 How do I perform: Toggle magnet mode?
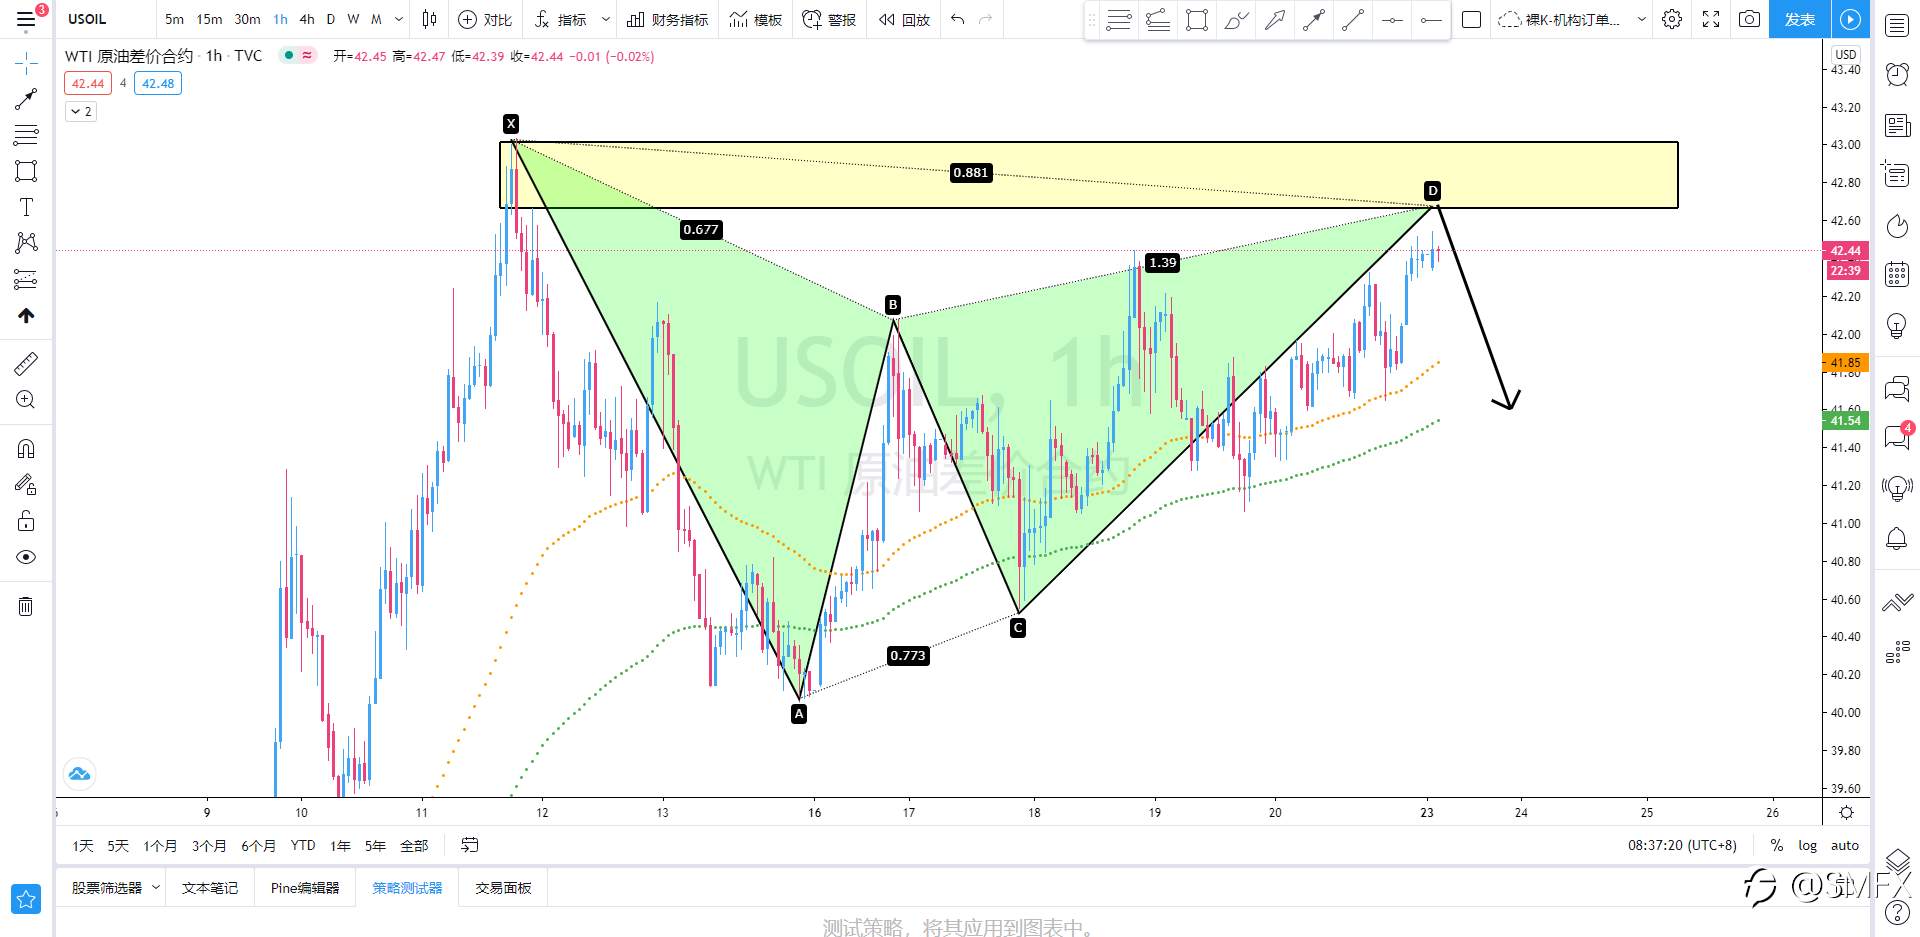point(26,449)
